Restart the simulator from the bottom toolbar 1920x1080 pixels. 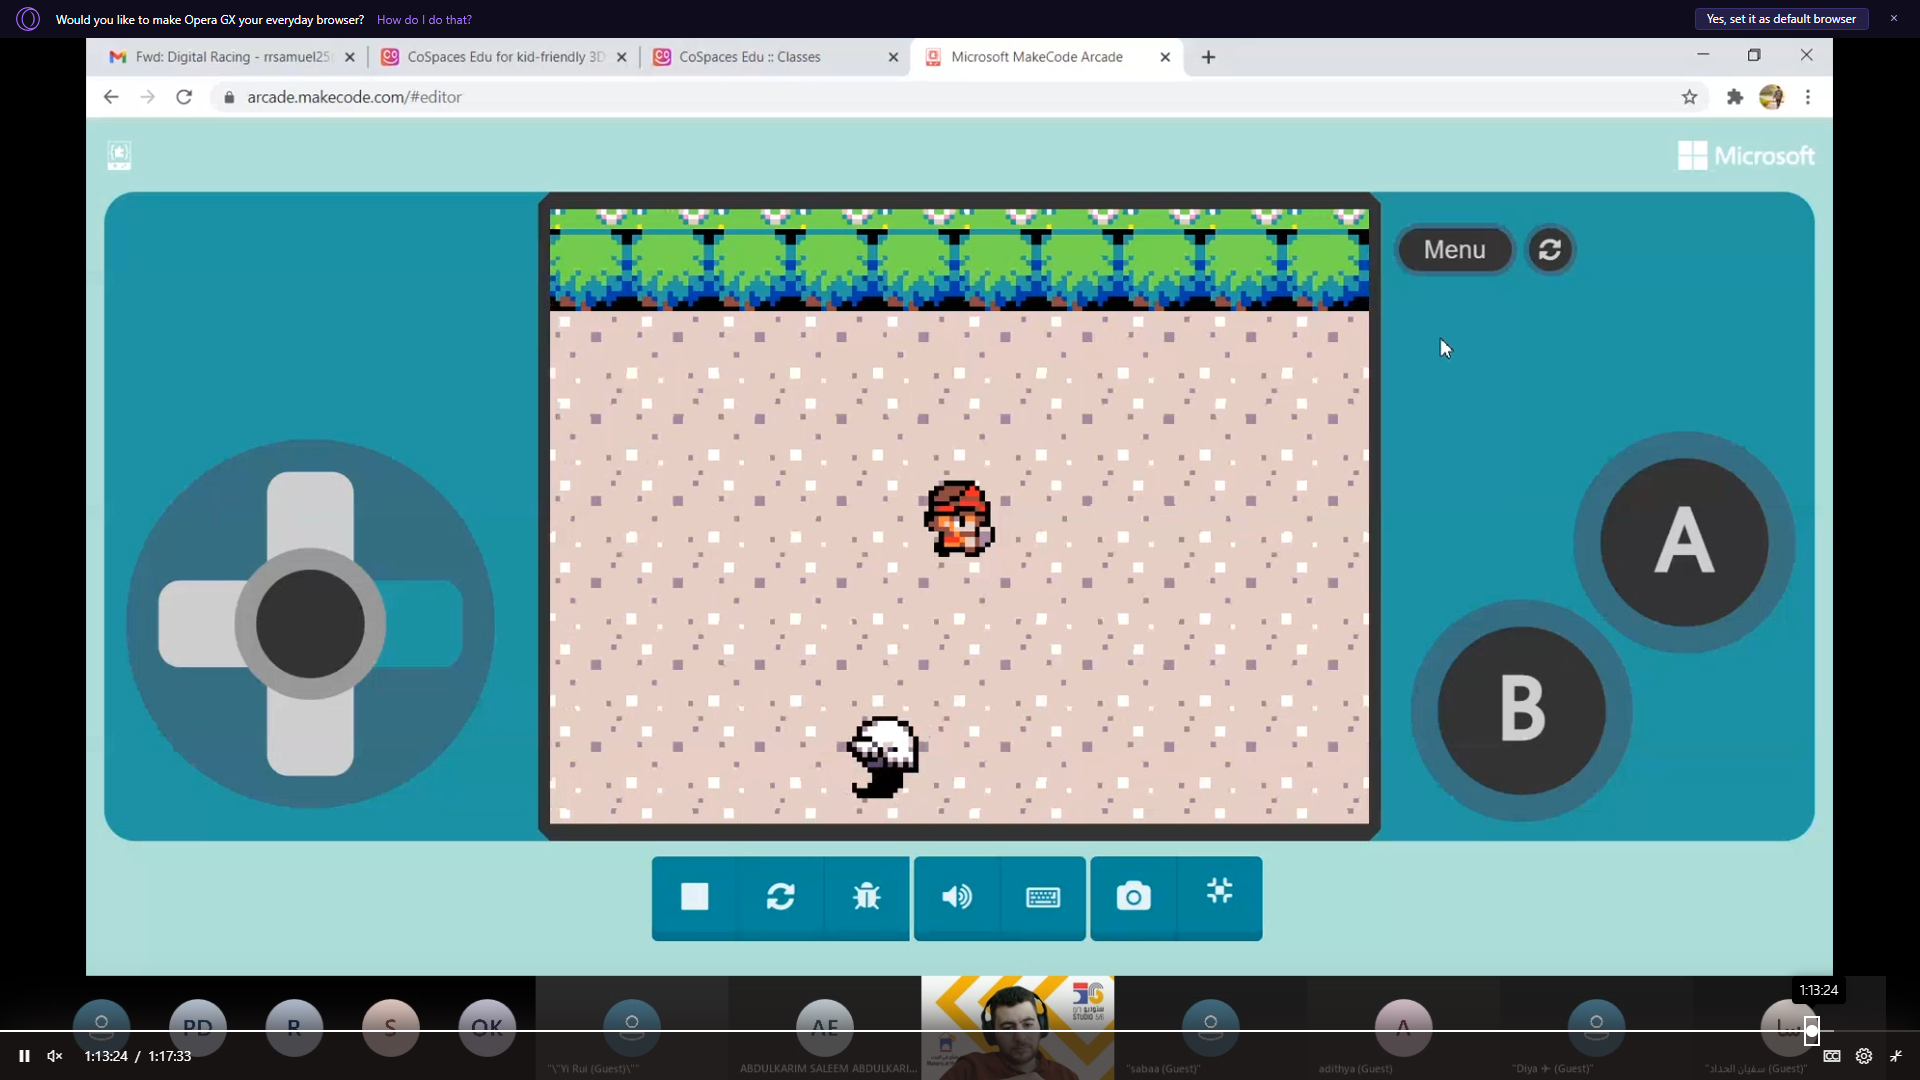coord(781,897)
